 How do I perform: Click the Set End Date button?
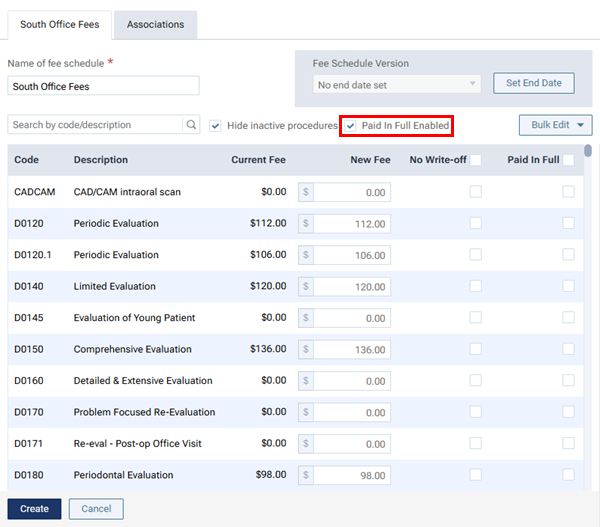coord(533,83)
